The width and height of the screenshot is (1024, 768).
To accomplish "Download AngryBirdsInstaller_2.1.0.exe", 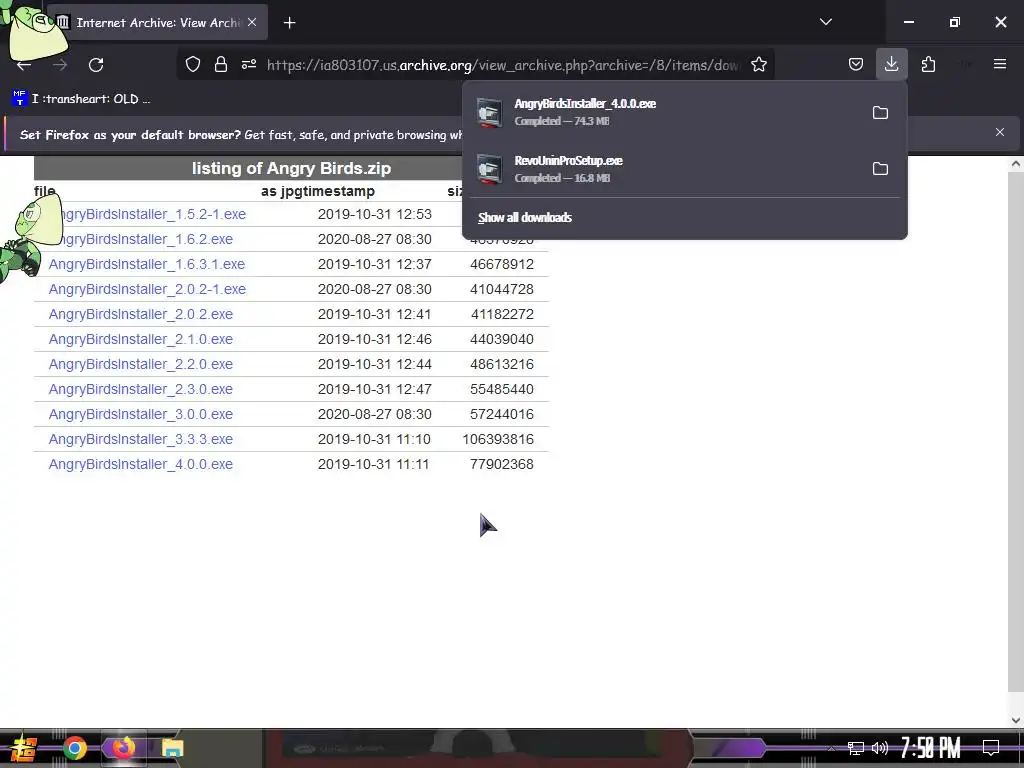I will tap(140, 339).
